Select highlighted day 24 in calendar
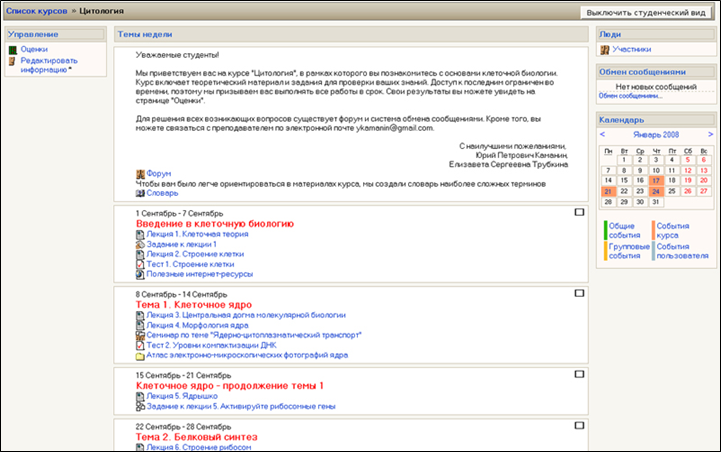Viewport: 721px width, 452px height. coord(656,191)
